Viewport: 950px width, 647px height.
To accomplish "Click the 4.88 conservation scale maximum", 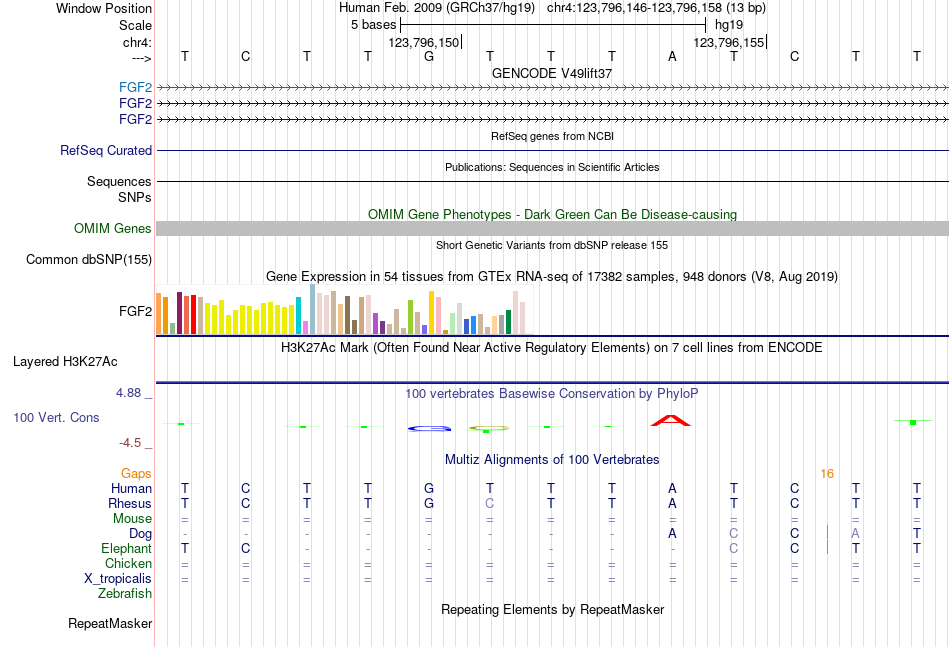I will (x=128, y=393).
